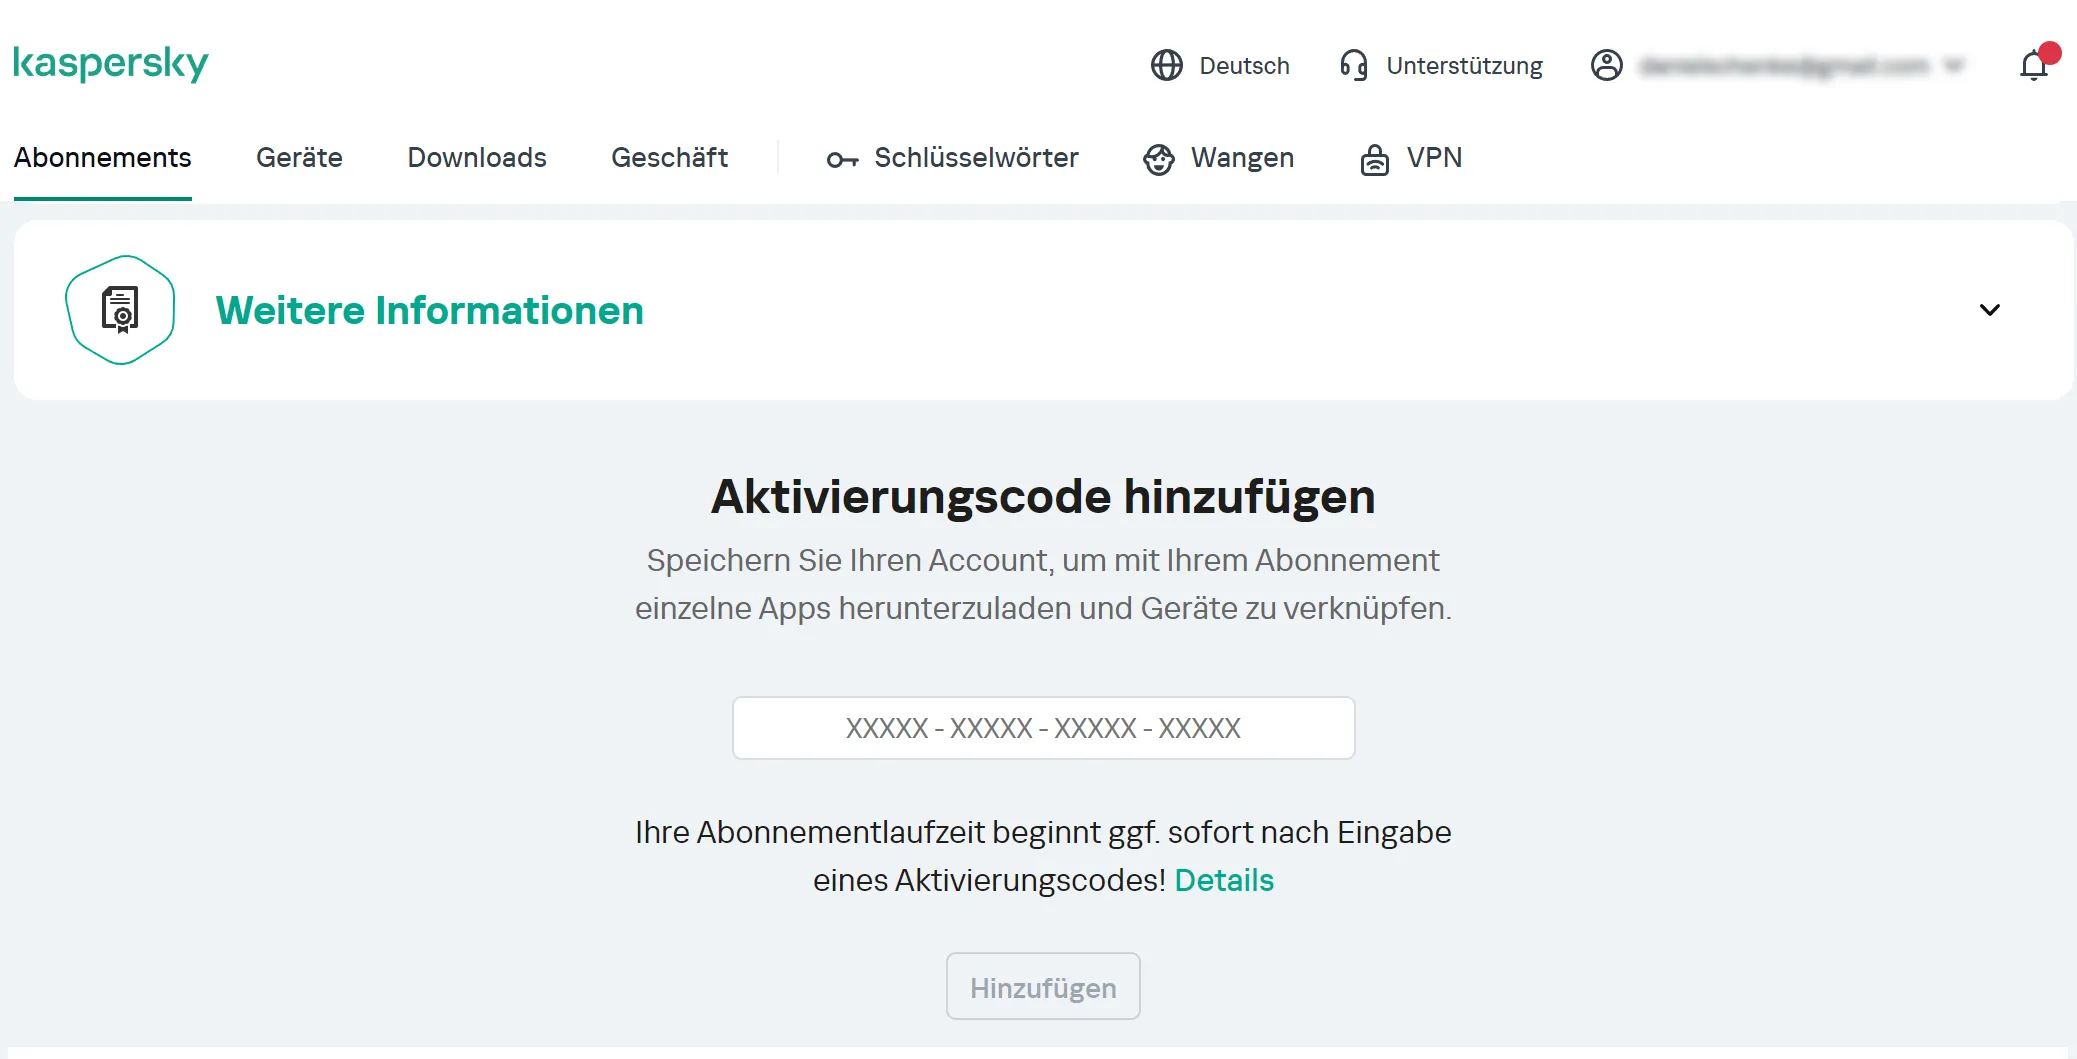
Task: Go to the Downloads tab
Action: coord(476,158)
